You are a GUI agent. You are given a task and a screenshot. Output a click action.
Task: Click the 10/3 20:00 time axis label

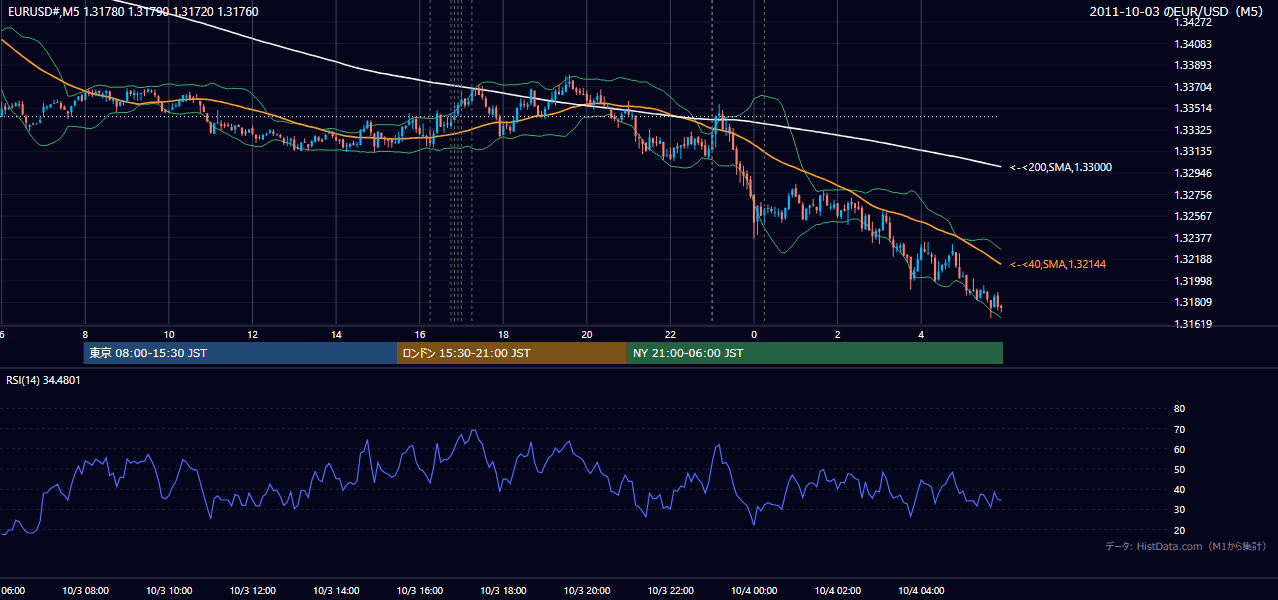point(587,591)
